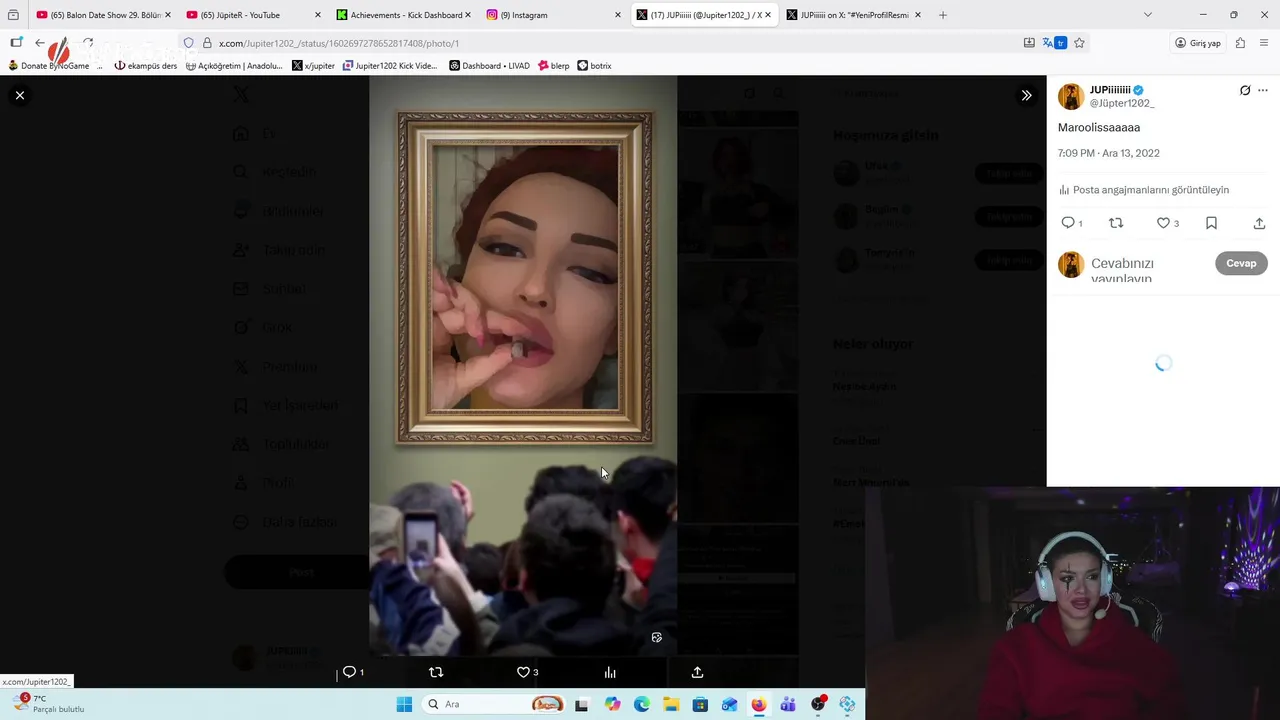Open the Jupiter1202 Kick Vide... bookmark

tap(390, 66)
